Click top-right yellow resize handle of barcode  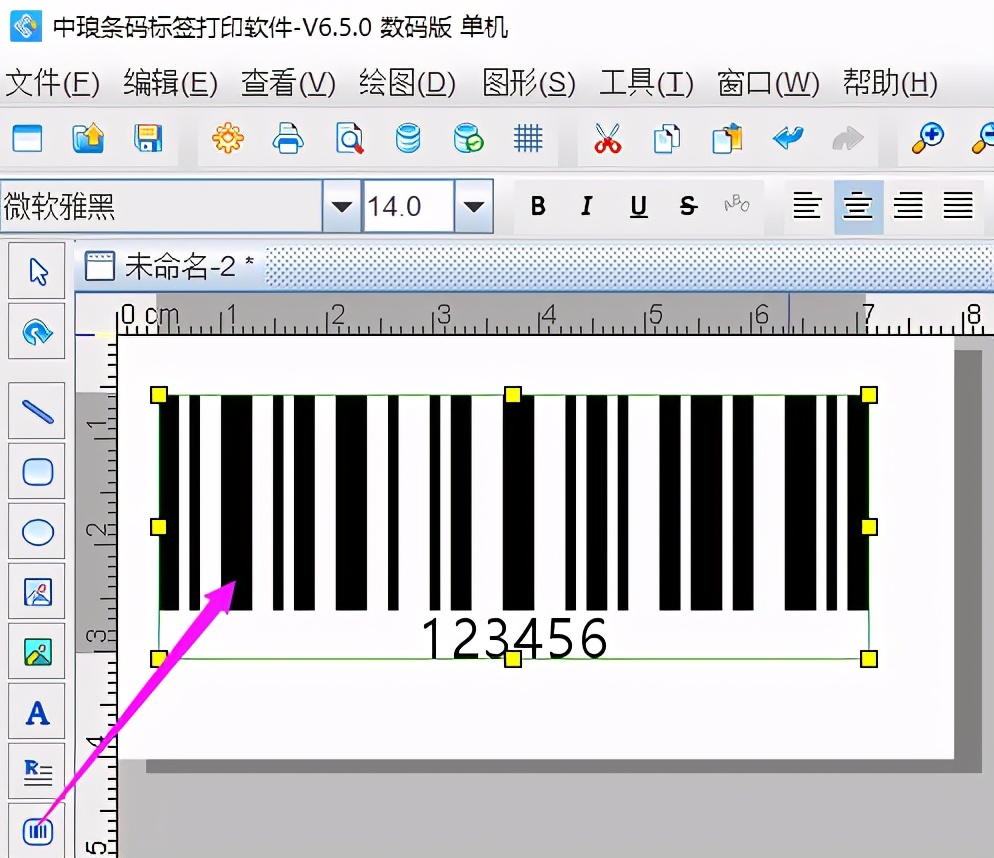pyautogui.click(x=869, y=395)
